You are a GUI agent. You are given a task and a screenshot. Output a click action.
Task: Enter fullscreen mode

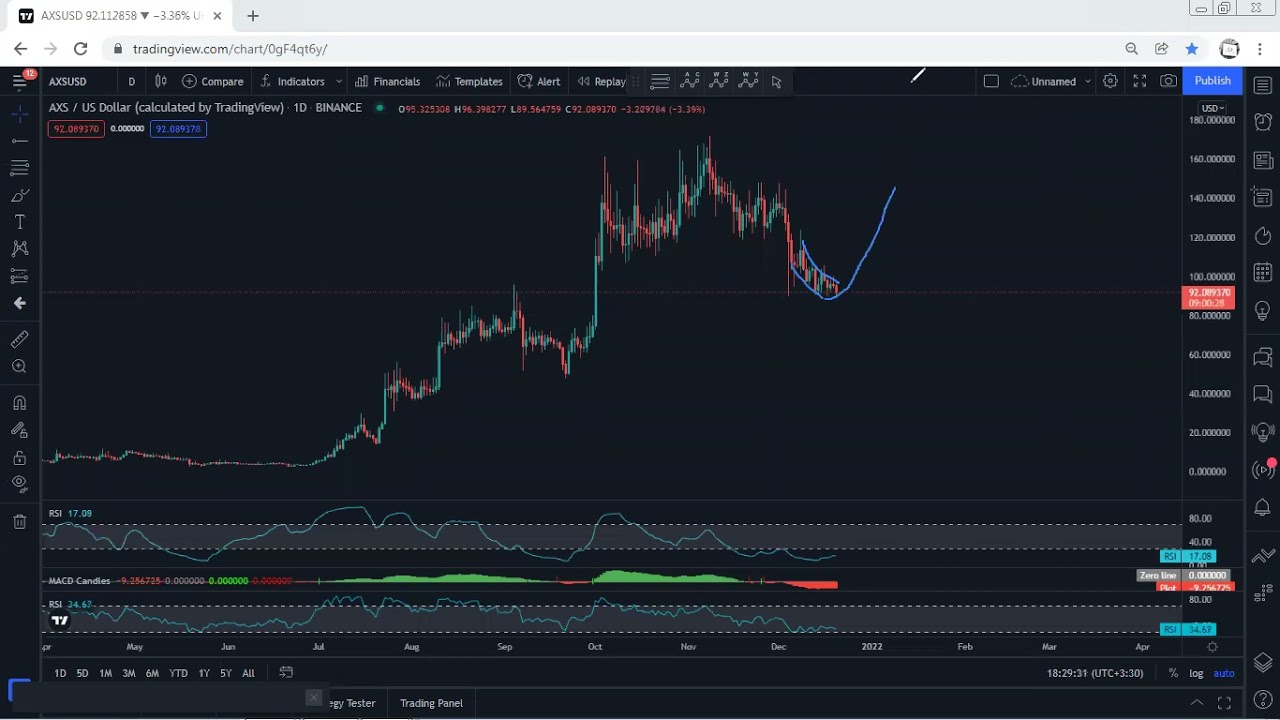pos(1139,81)
